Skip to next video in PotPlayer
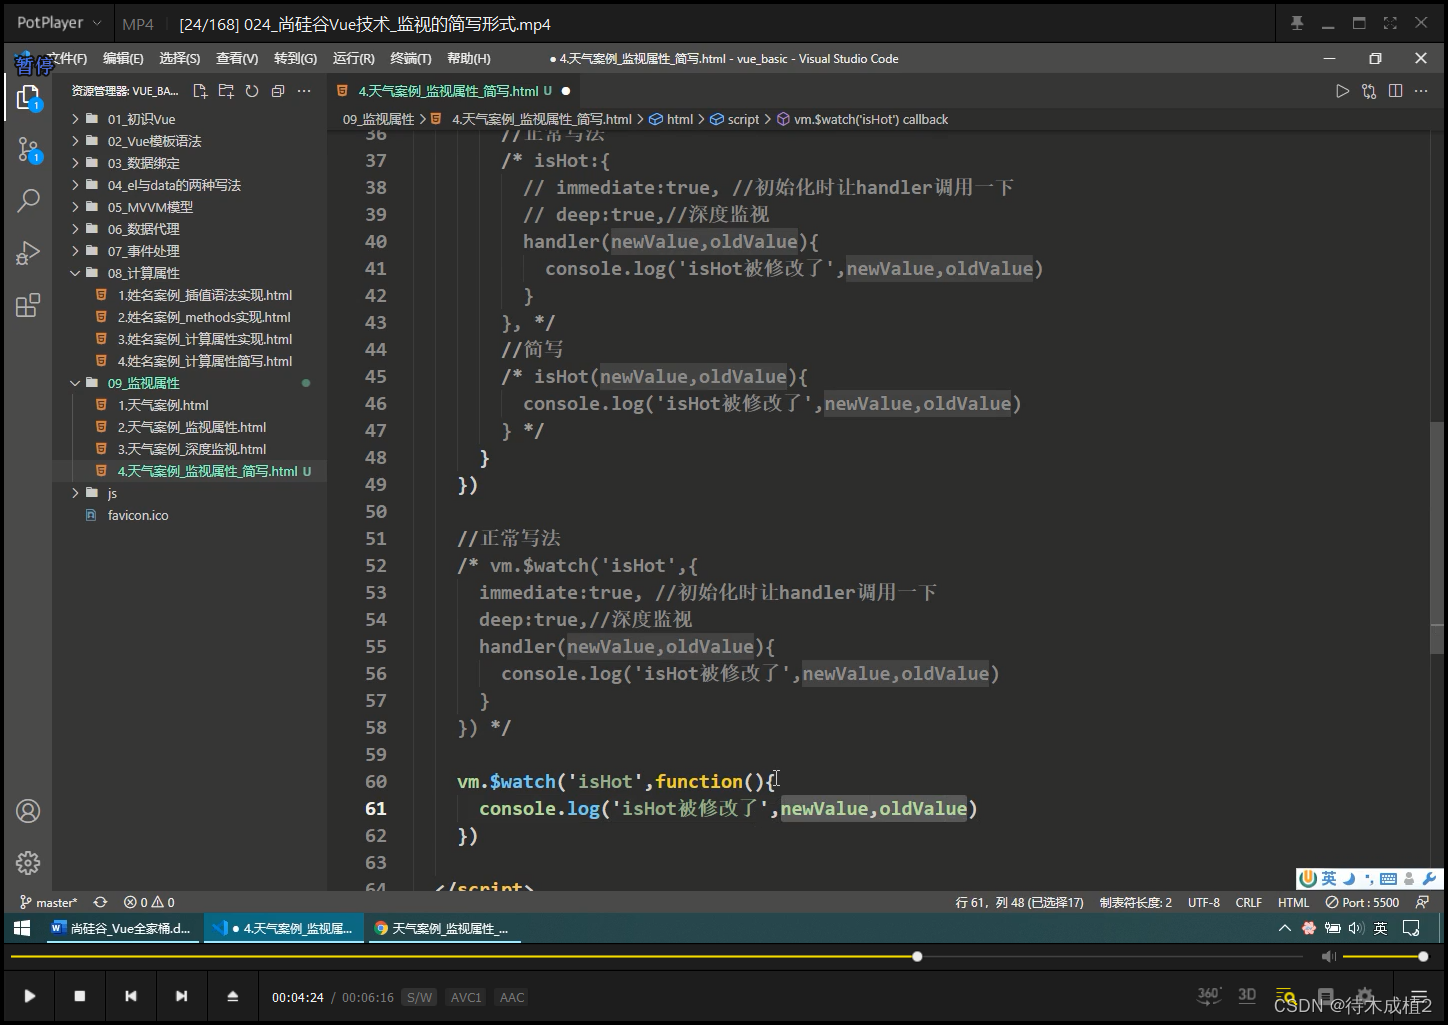This screenshot has width=1448, height=1025. pos(181,996)
